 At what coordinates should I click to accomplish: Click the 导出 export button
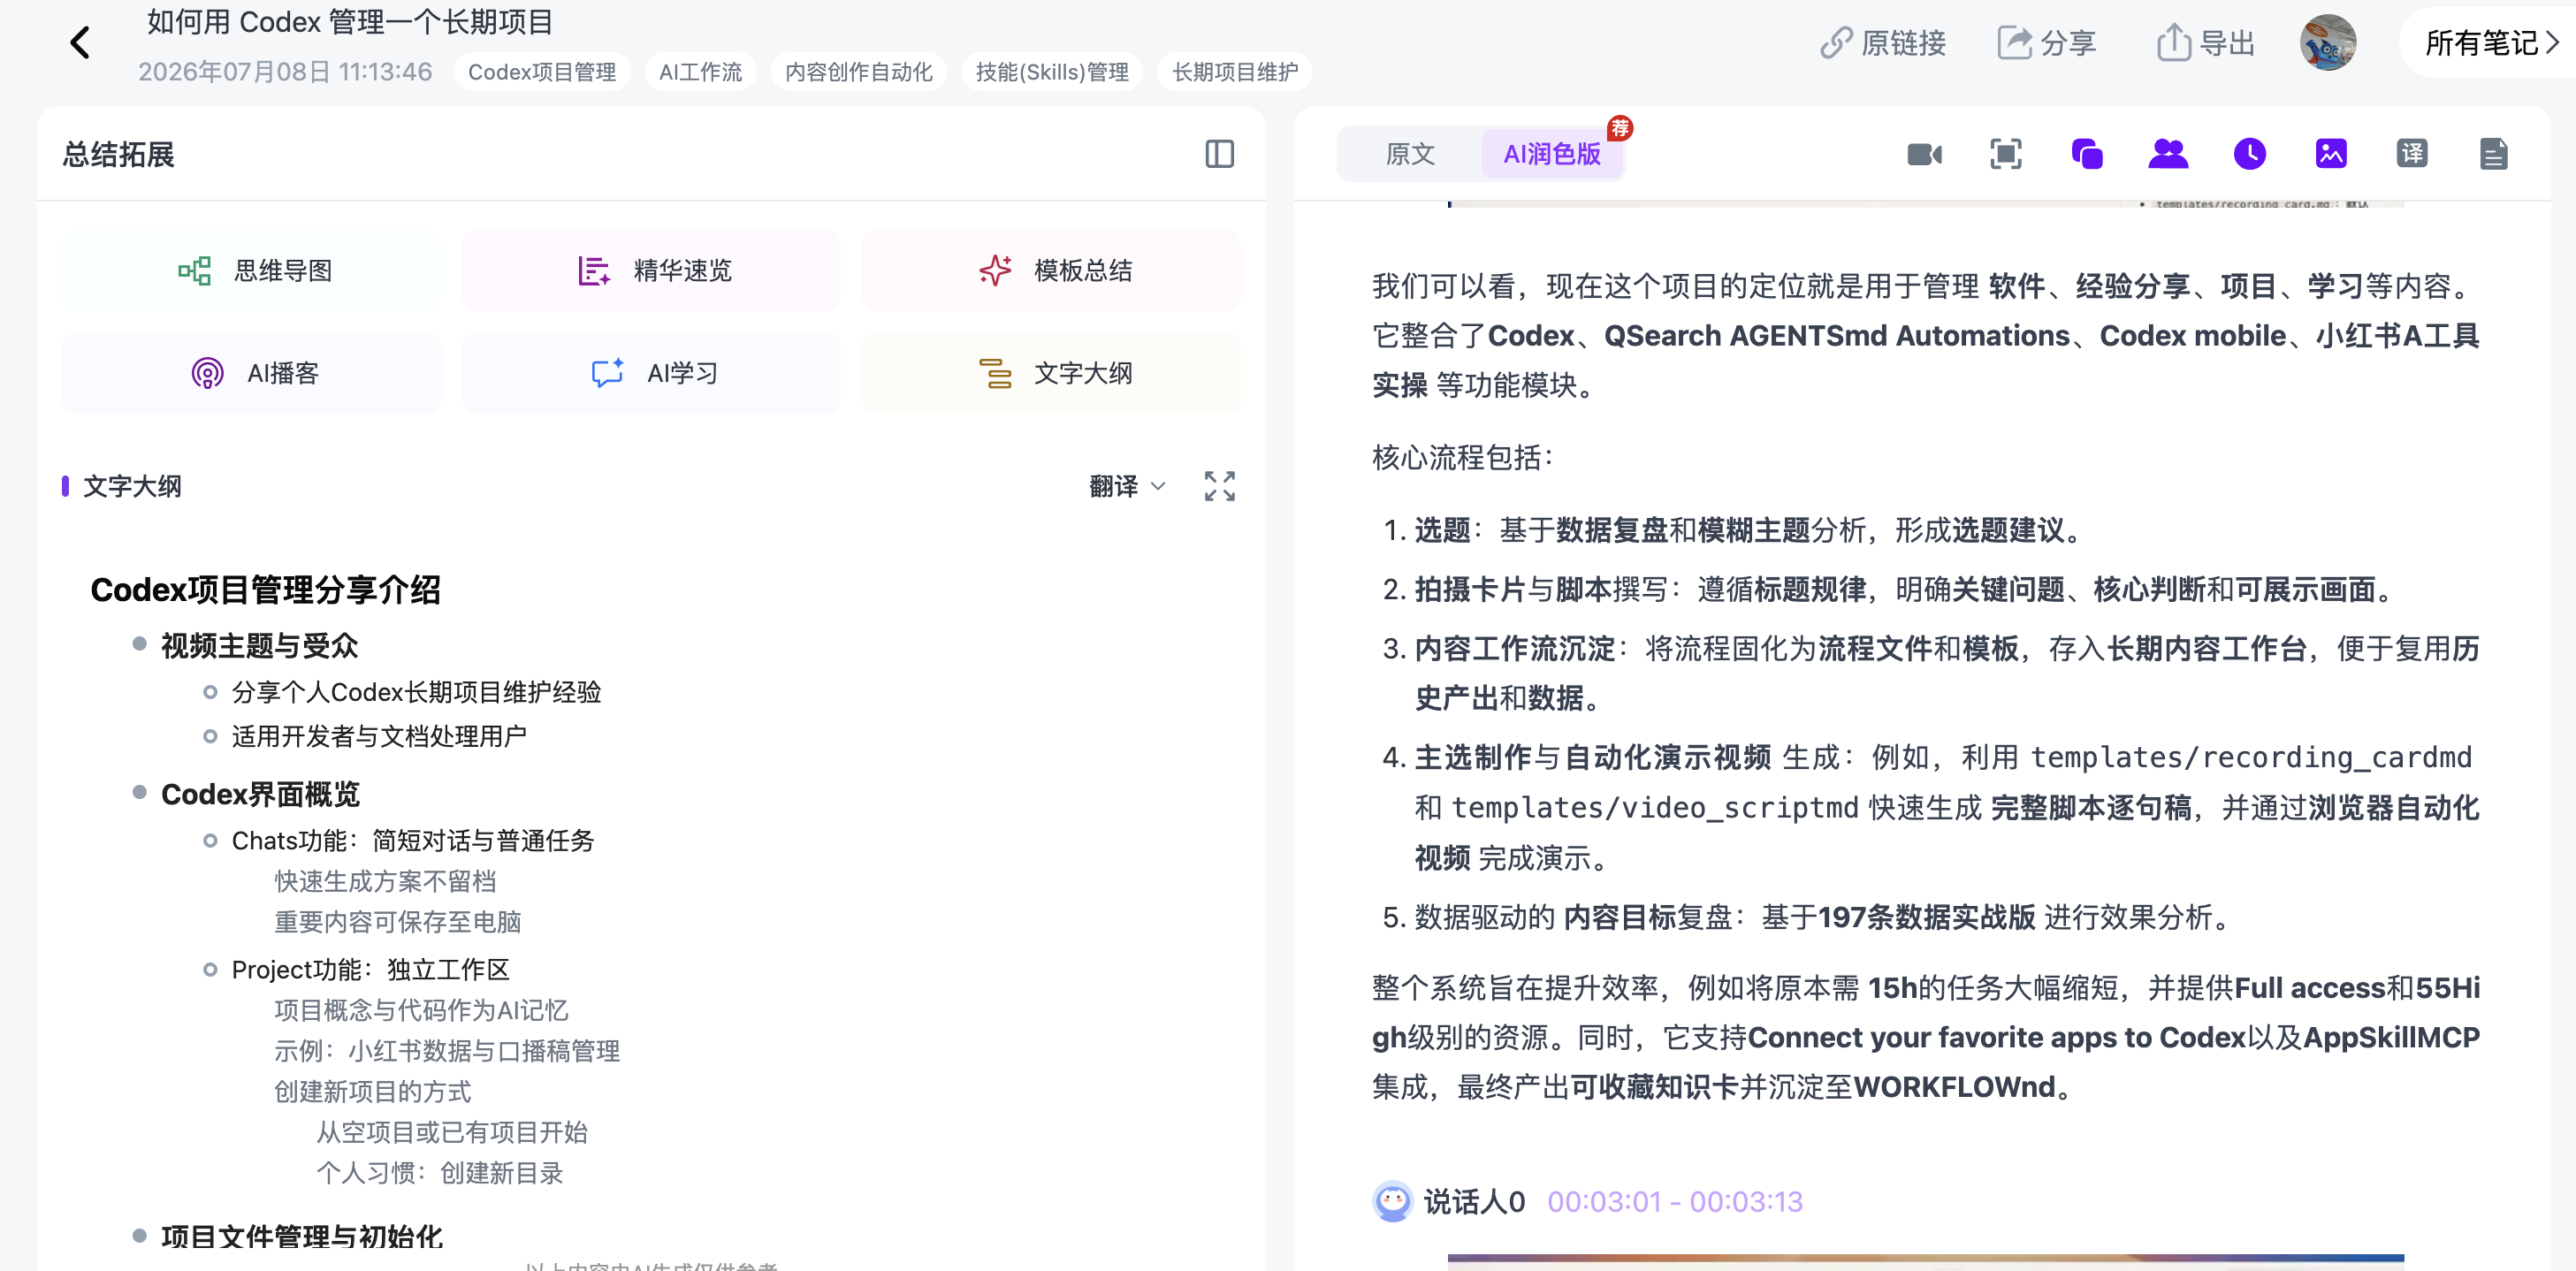[x=2205, y=43]
